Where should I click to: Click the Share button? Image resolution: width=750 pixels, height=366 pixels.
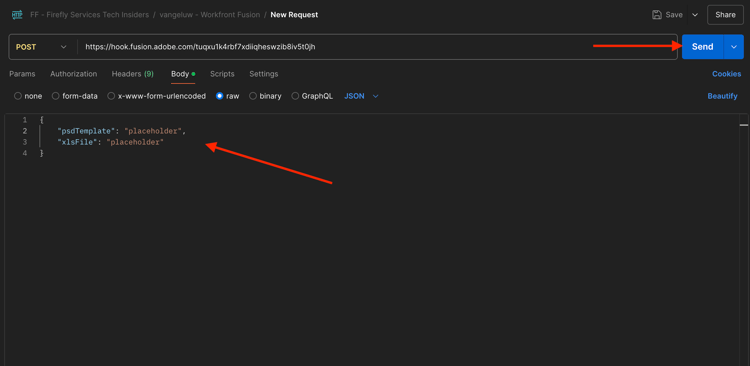tap(725, 15)
